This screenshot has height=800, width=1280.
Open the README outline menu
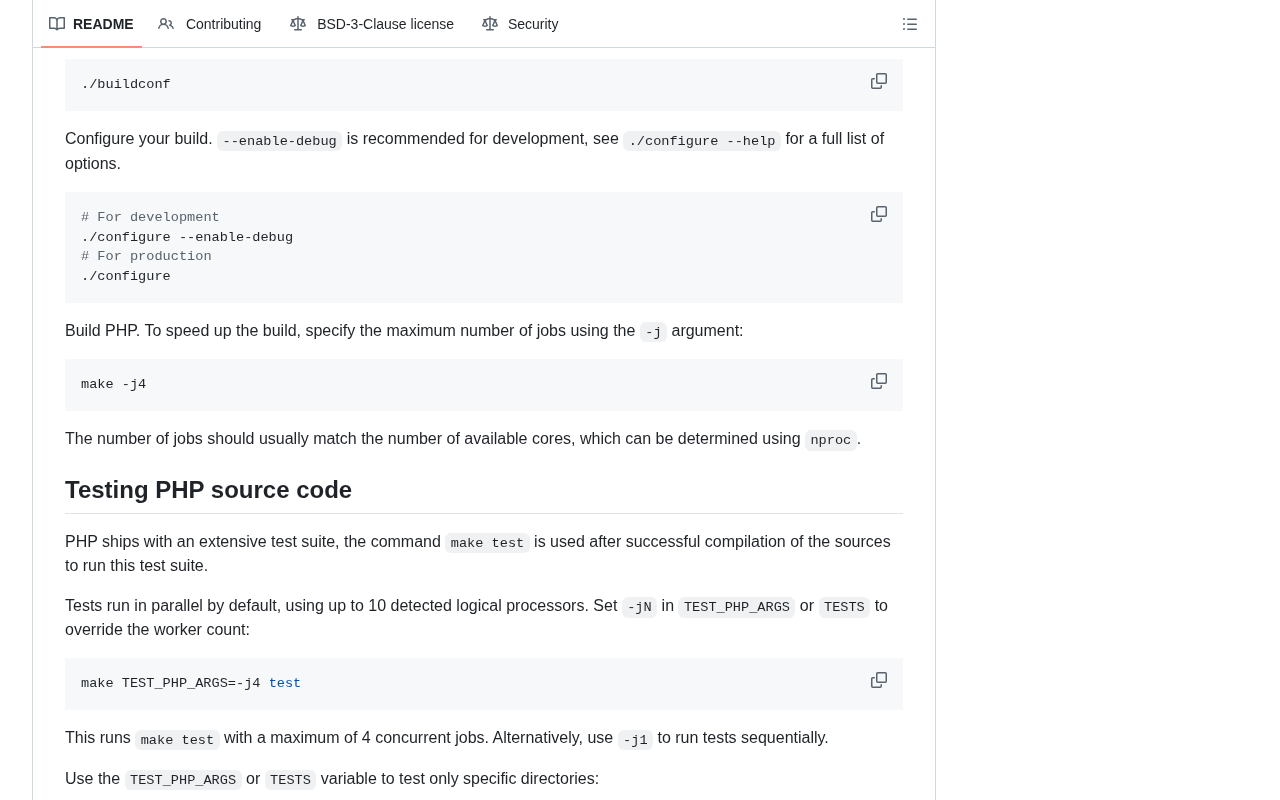click(x=910, y=24)
